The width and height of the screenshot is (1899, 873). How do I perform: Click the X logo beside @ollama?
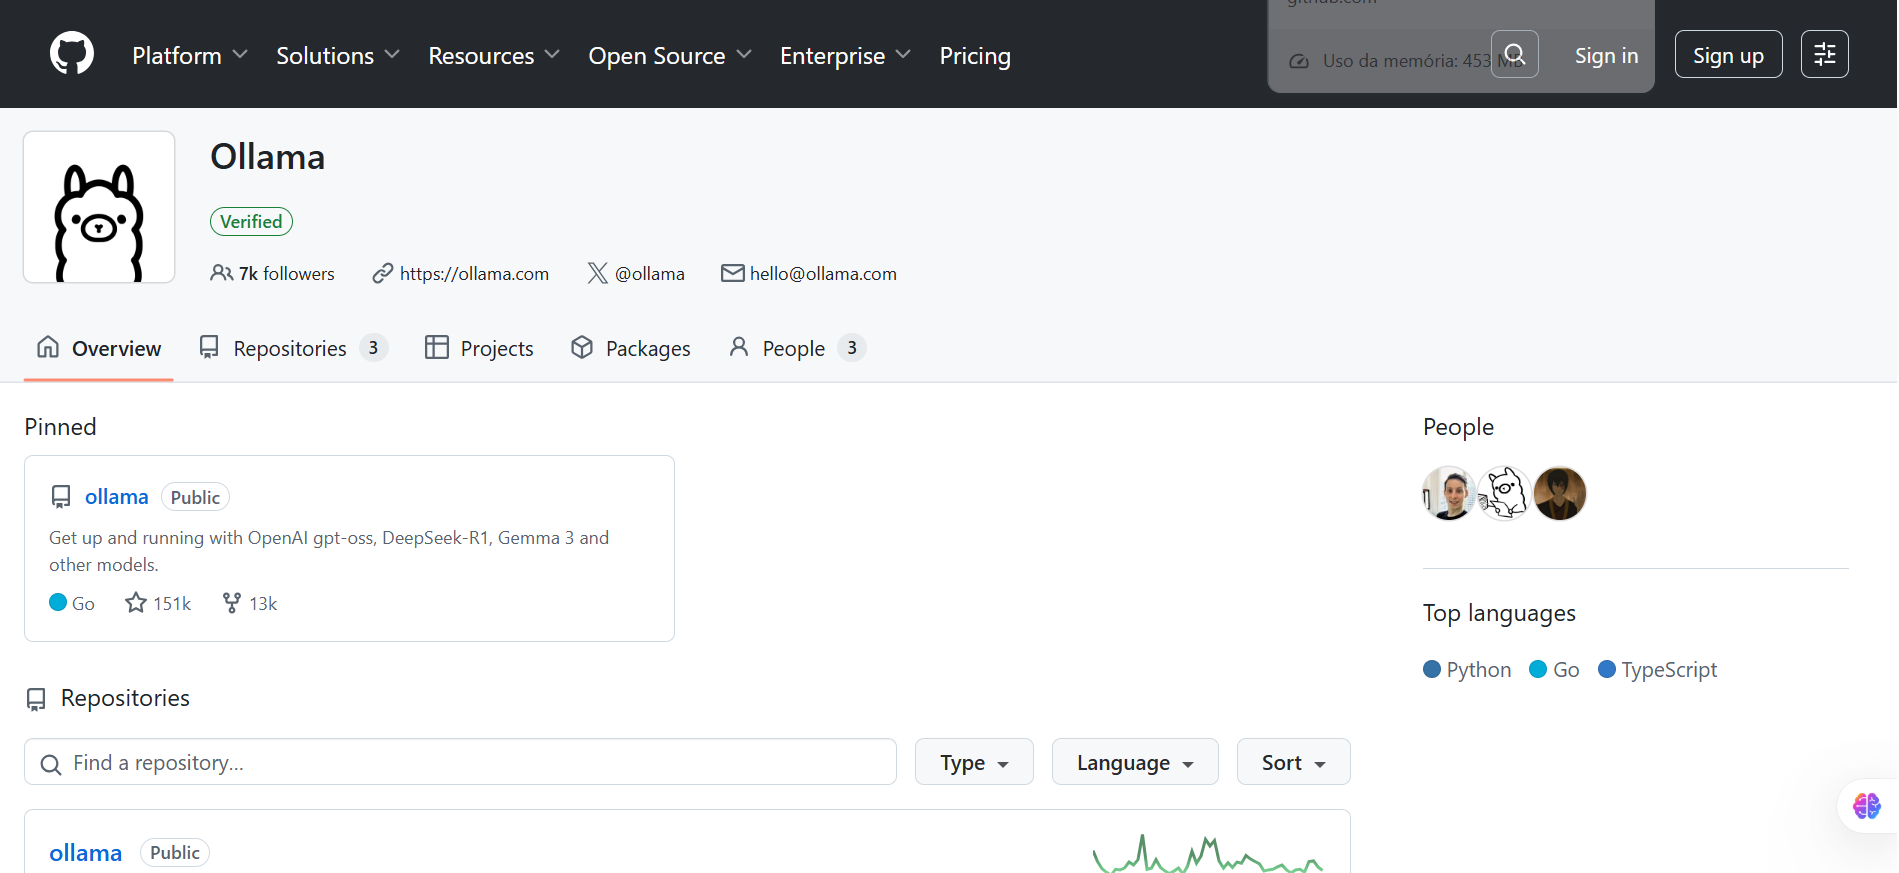[597, 273]
